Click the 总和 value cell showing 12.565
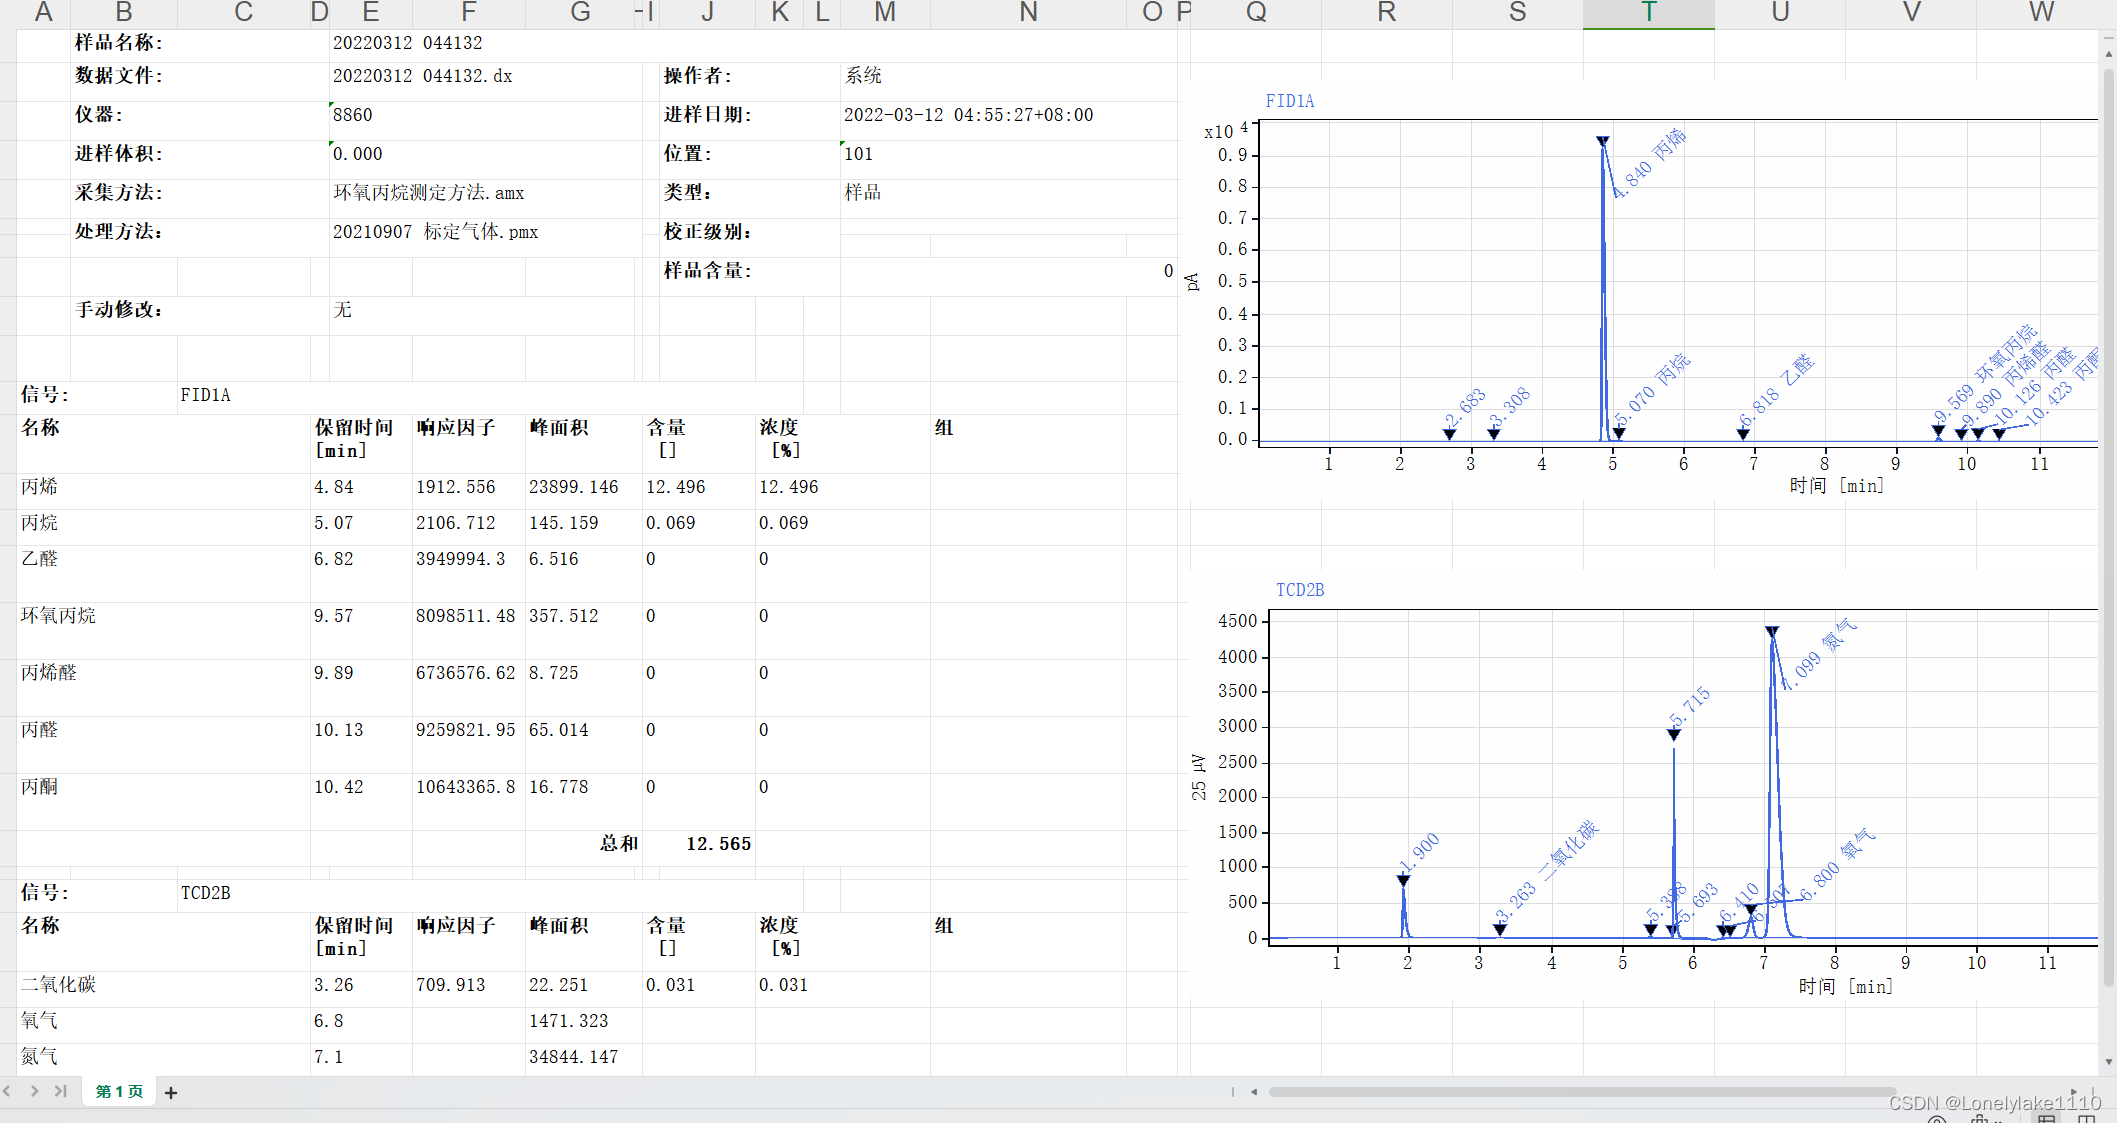Viewport: 2117px width, 1123px height. [x=719, y=843]
